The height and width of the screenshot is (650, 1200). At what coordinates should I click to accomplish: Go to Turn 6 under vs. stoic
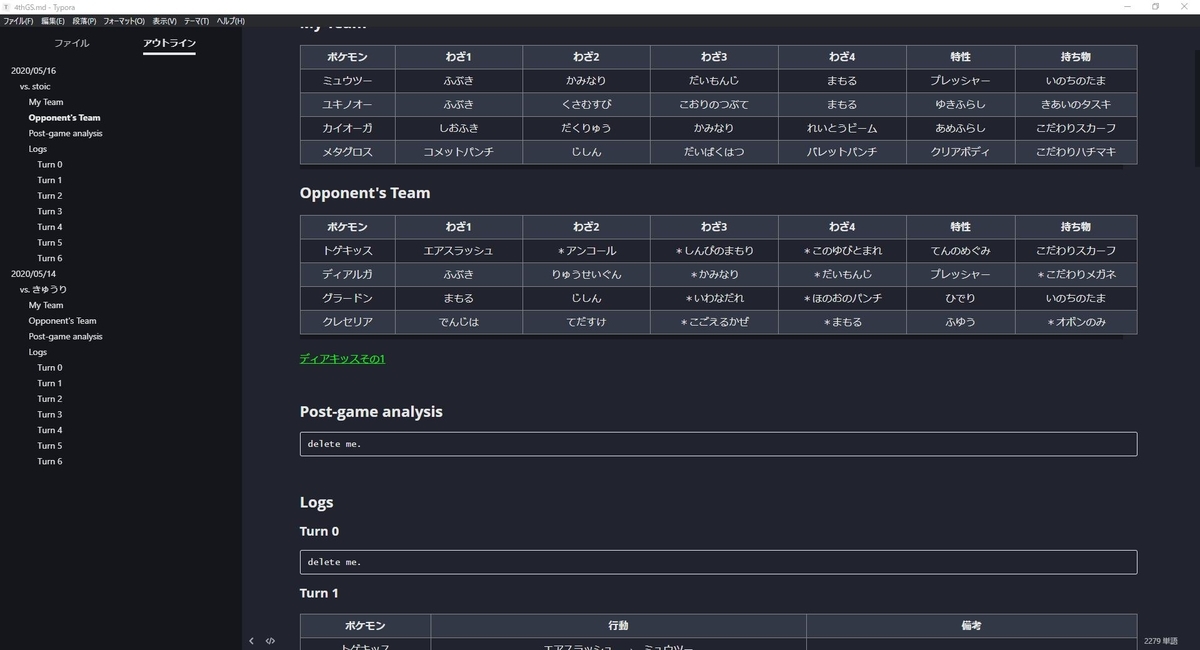[50, 258]
